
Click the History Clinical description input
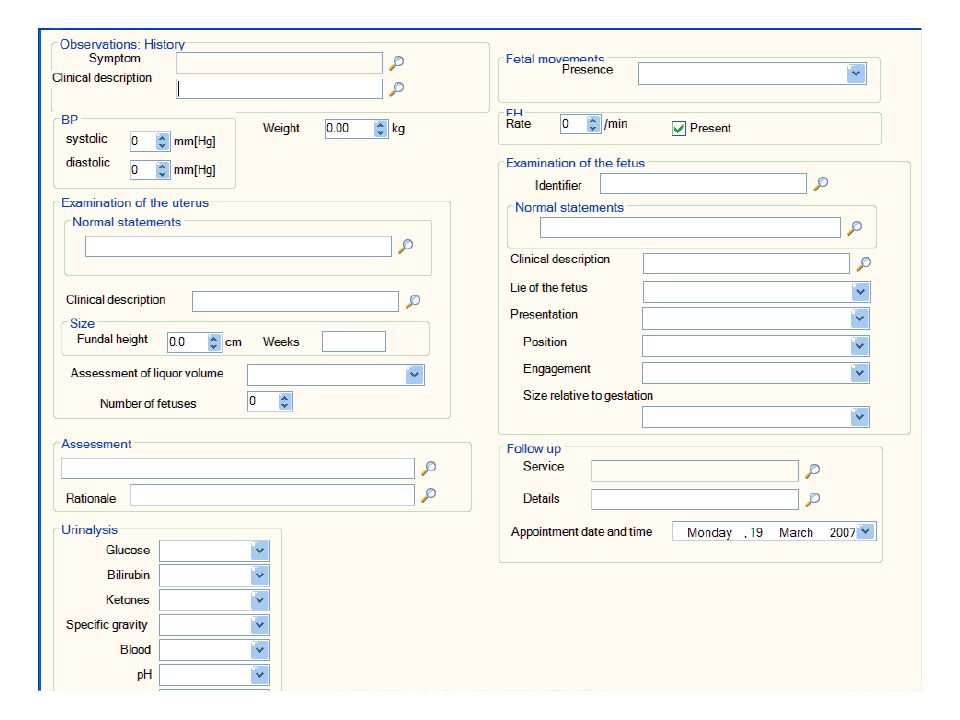(x=279, y=89)
